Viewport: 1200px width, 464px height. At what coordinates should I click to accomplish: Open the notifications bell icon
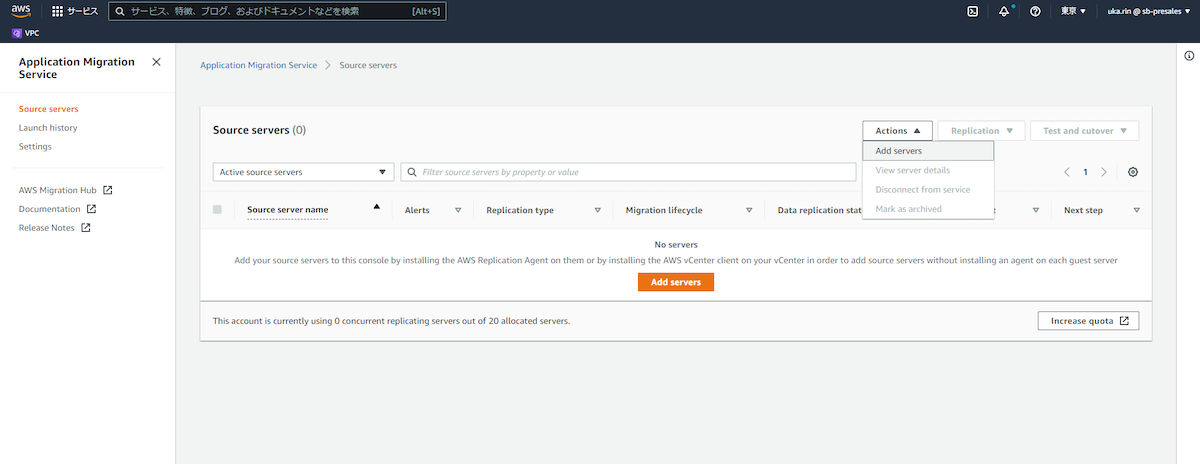[1003, 11]
